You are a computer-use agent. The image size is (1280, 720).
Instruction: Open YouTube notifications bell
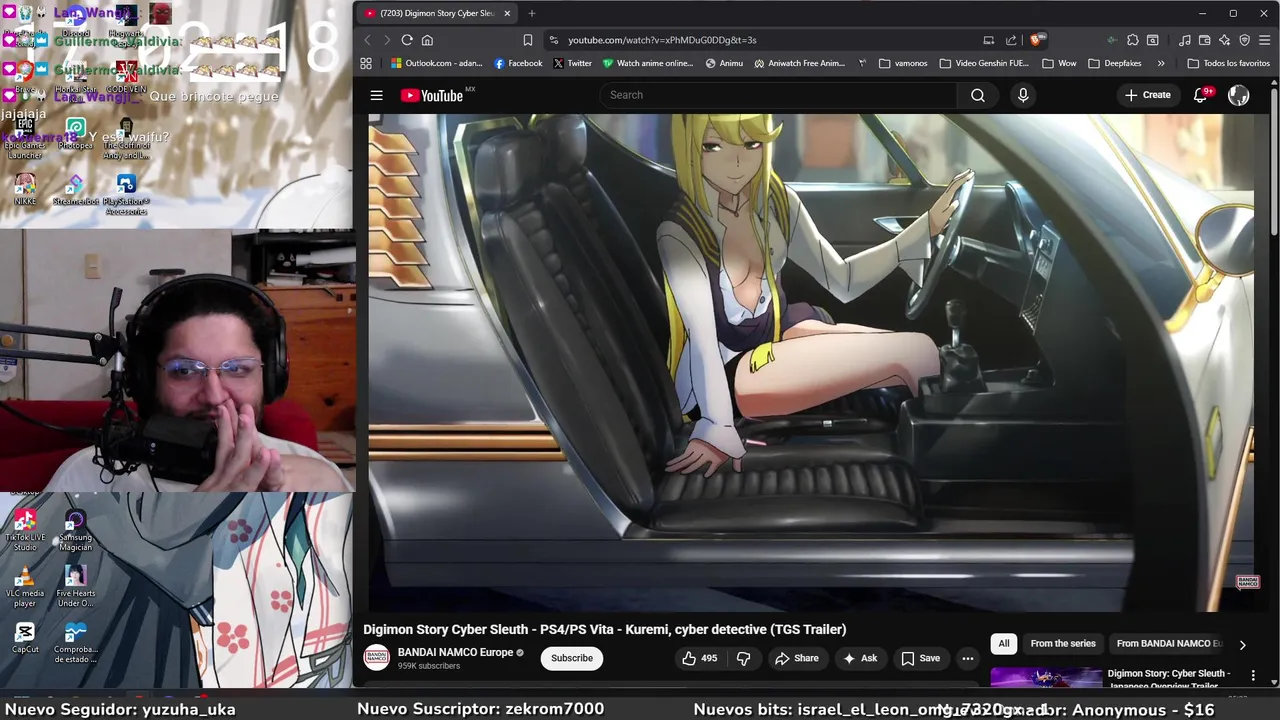1201,95
